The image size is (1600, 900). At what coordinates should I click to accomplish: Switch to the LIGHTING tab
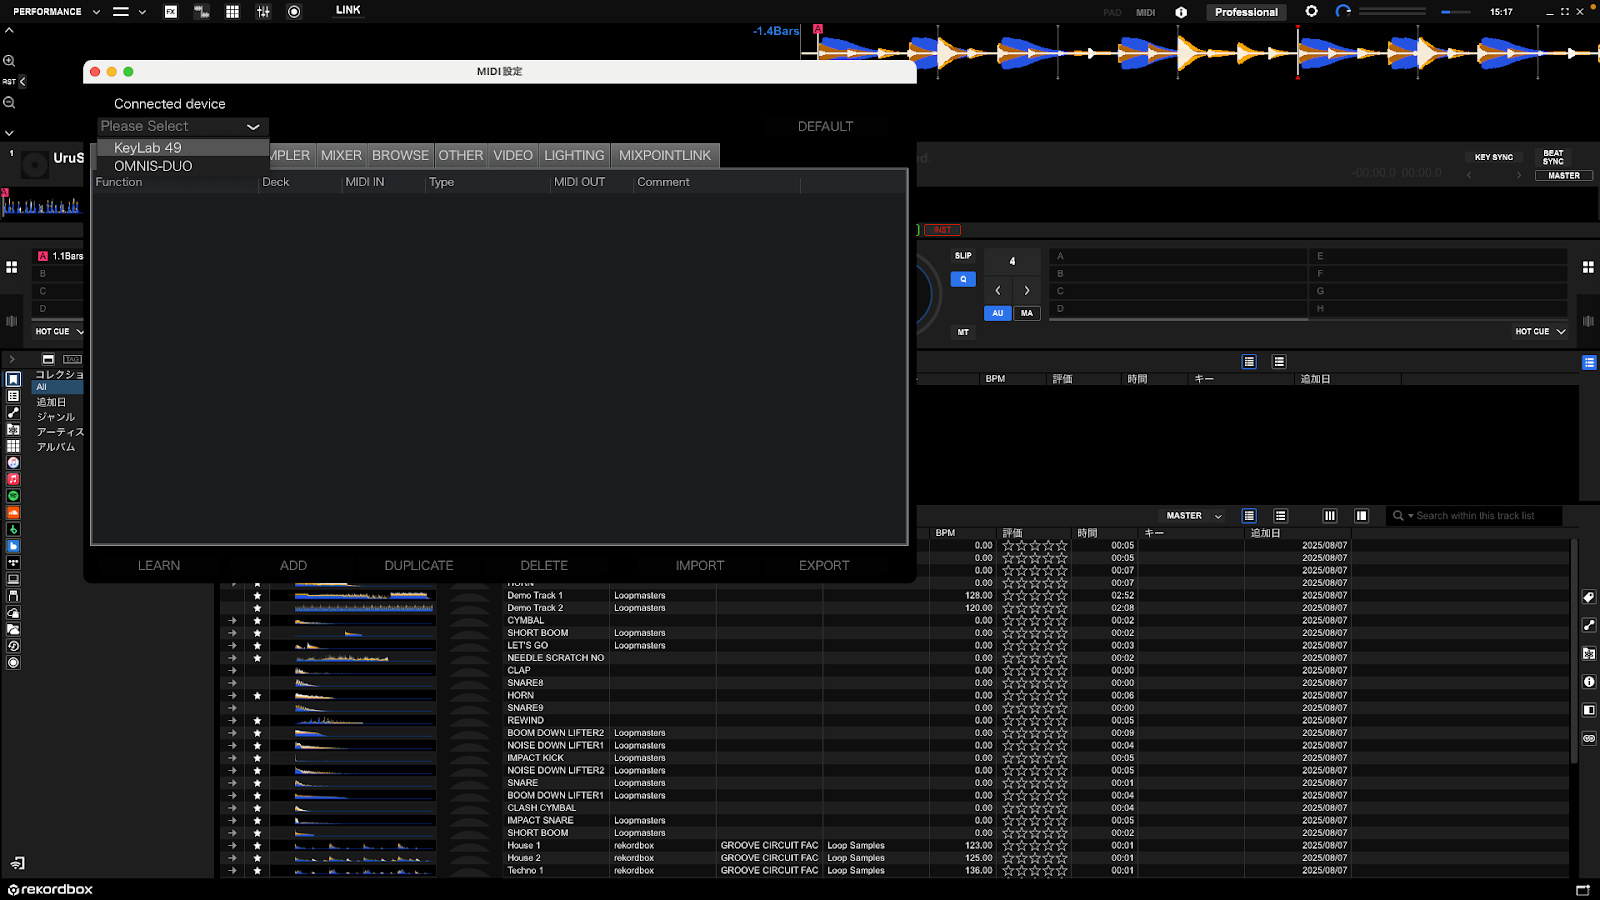tap(574, 156)
